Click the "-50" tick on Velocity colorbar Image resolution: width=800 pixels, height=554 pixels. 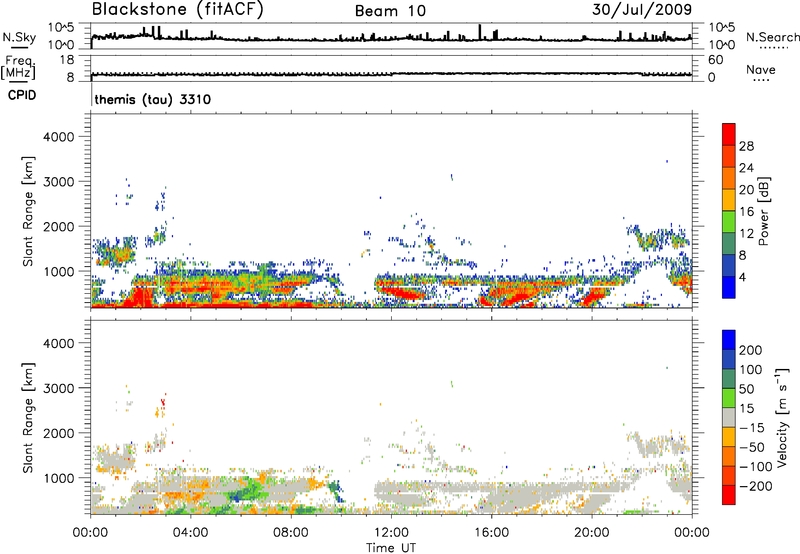(751, 447)
